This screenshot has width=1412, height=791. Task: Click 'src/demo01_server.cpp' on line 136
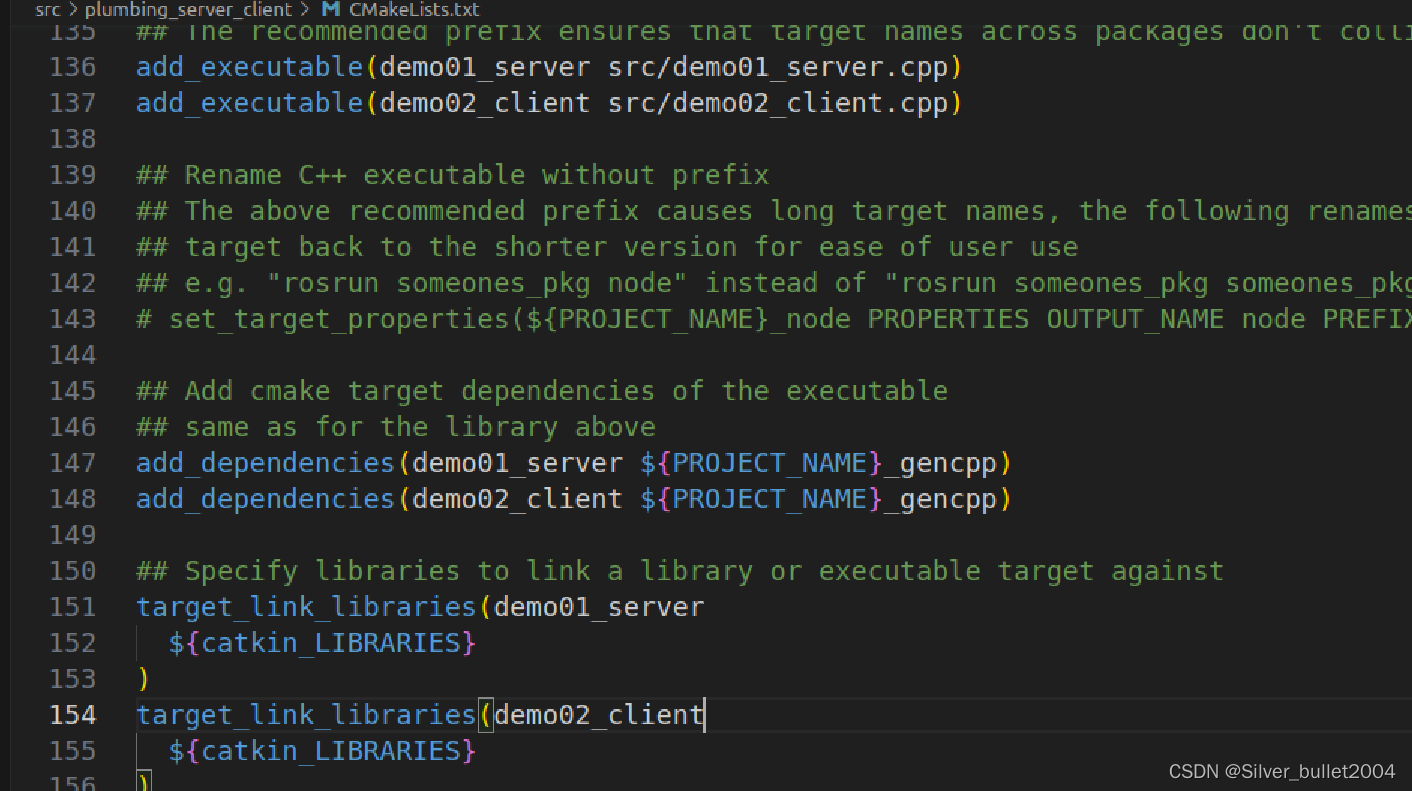(x=778, y=67)
